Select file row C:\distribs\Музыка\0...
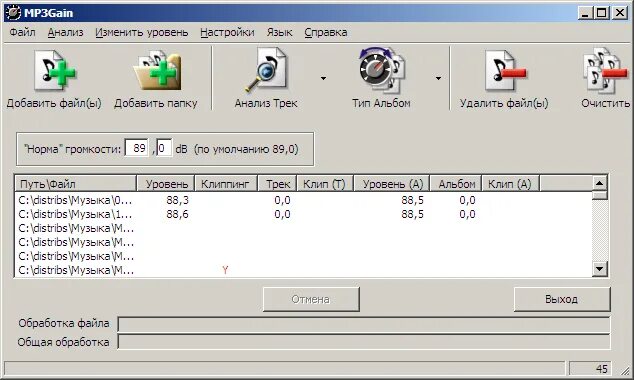 303,200
